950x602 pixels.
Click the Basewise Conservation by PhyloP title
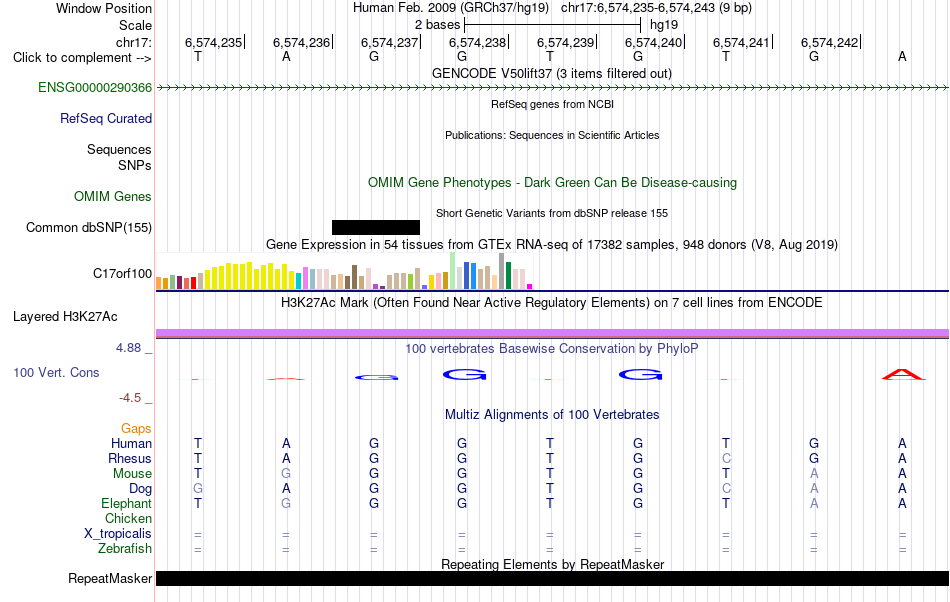(x=552, y=349)
